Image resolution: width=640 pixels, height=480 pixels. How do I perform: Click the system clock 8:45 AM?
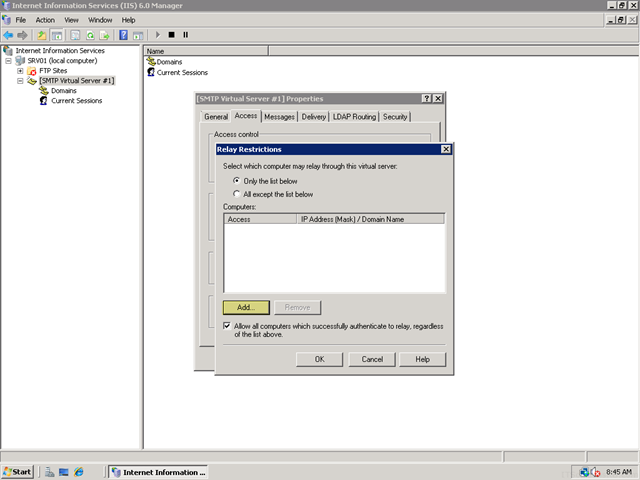coord(619,472)
